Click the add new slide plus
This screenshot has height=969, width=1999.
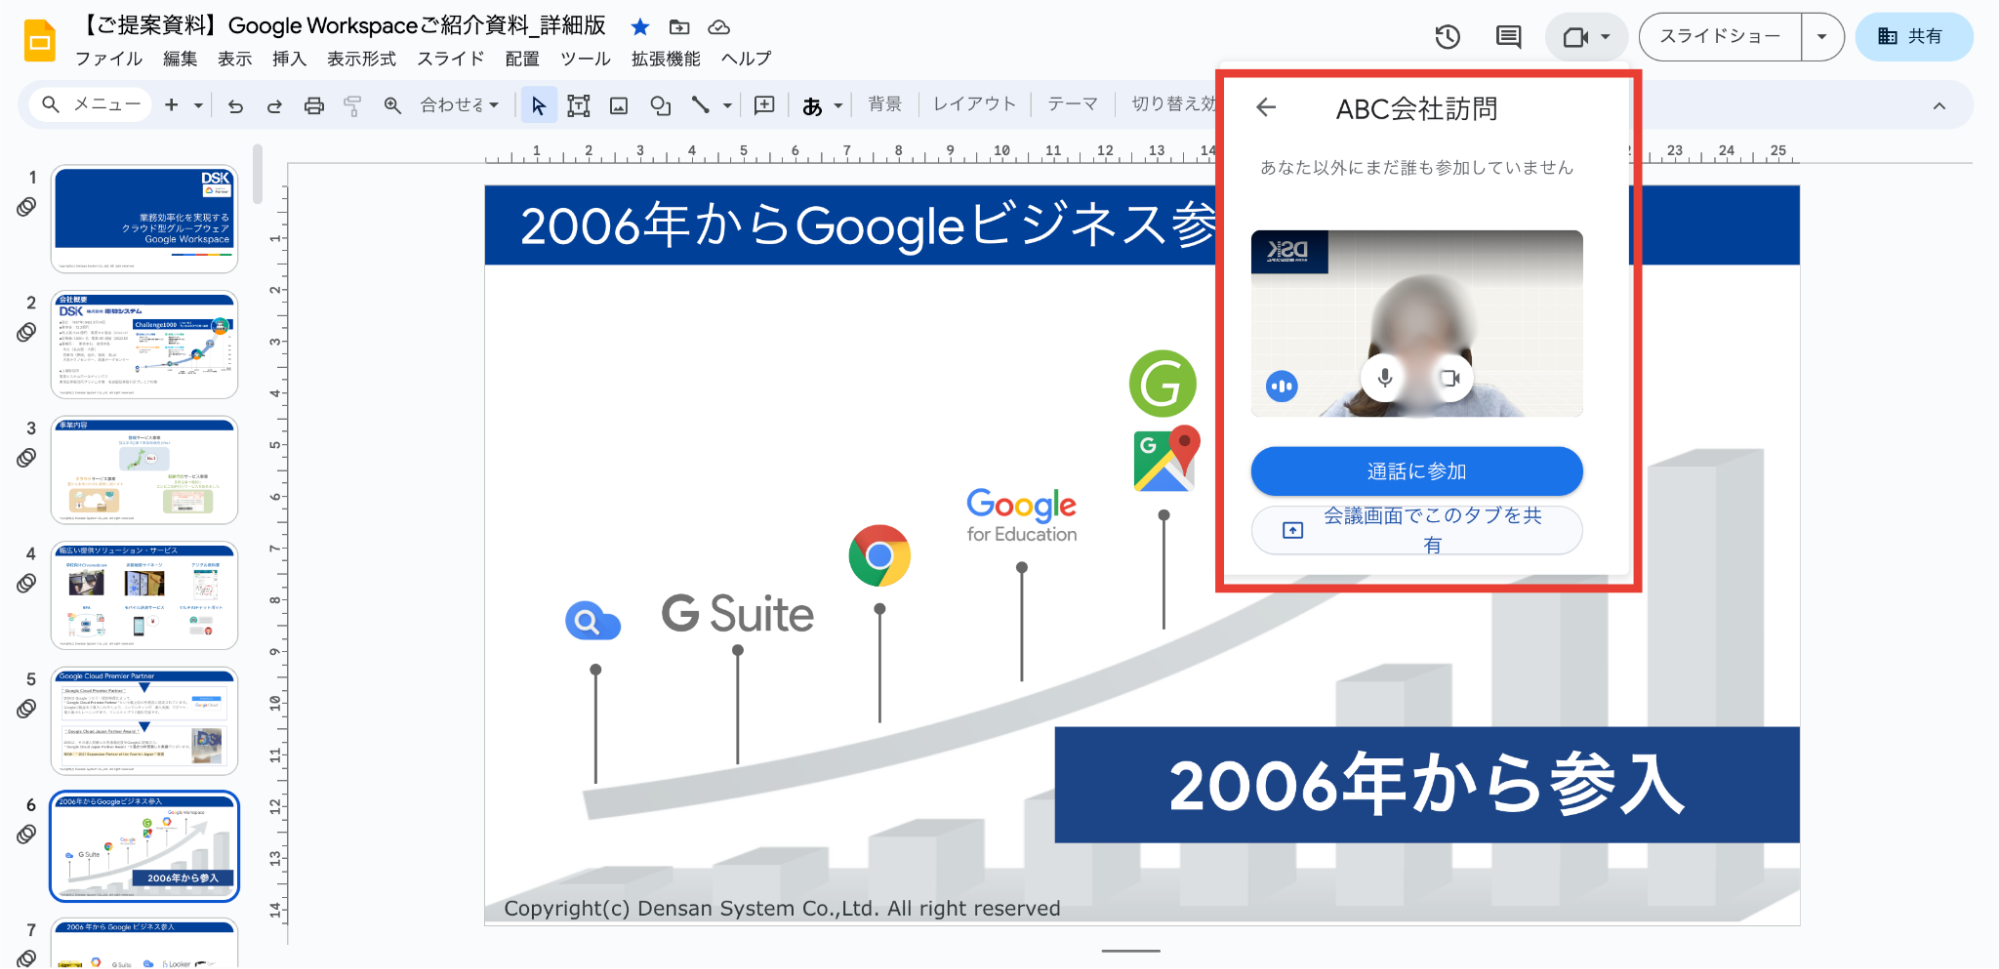(x=171, y=105)
